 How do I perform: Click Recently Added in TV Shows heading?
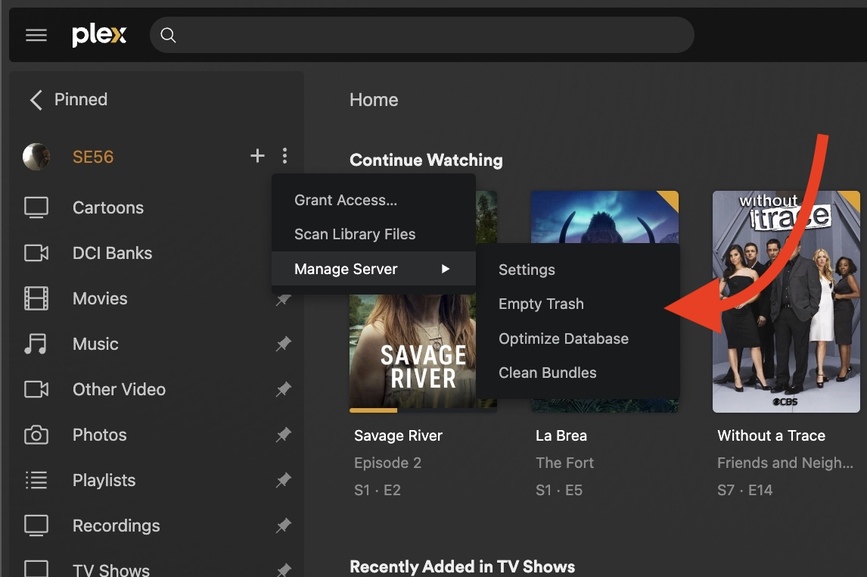pos(462,566)
